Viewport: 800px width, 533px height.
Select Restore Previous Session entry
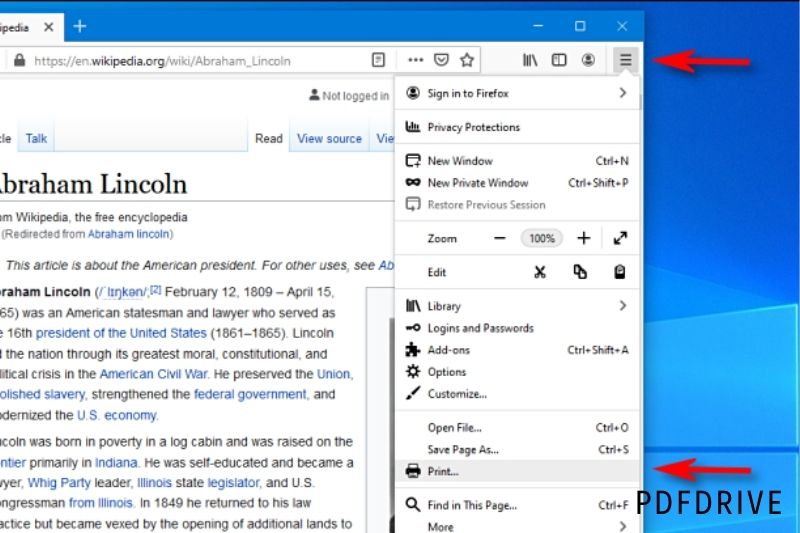point(517,205)
